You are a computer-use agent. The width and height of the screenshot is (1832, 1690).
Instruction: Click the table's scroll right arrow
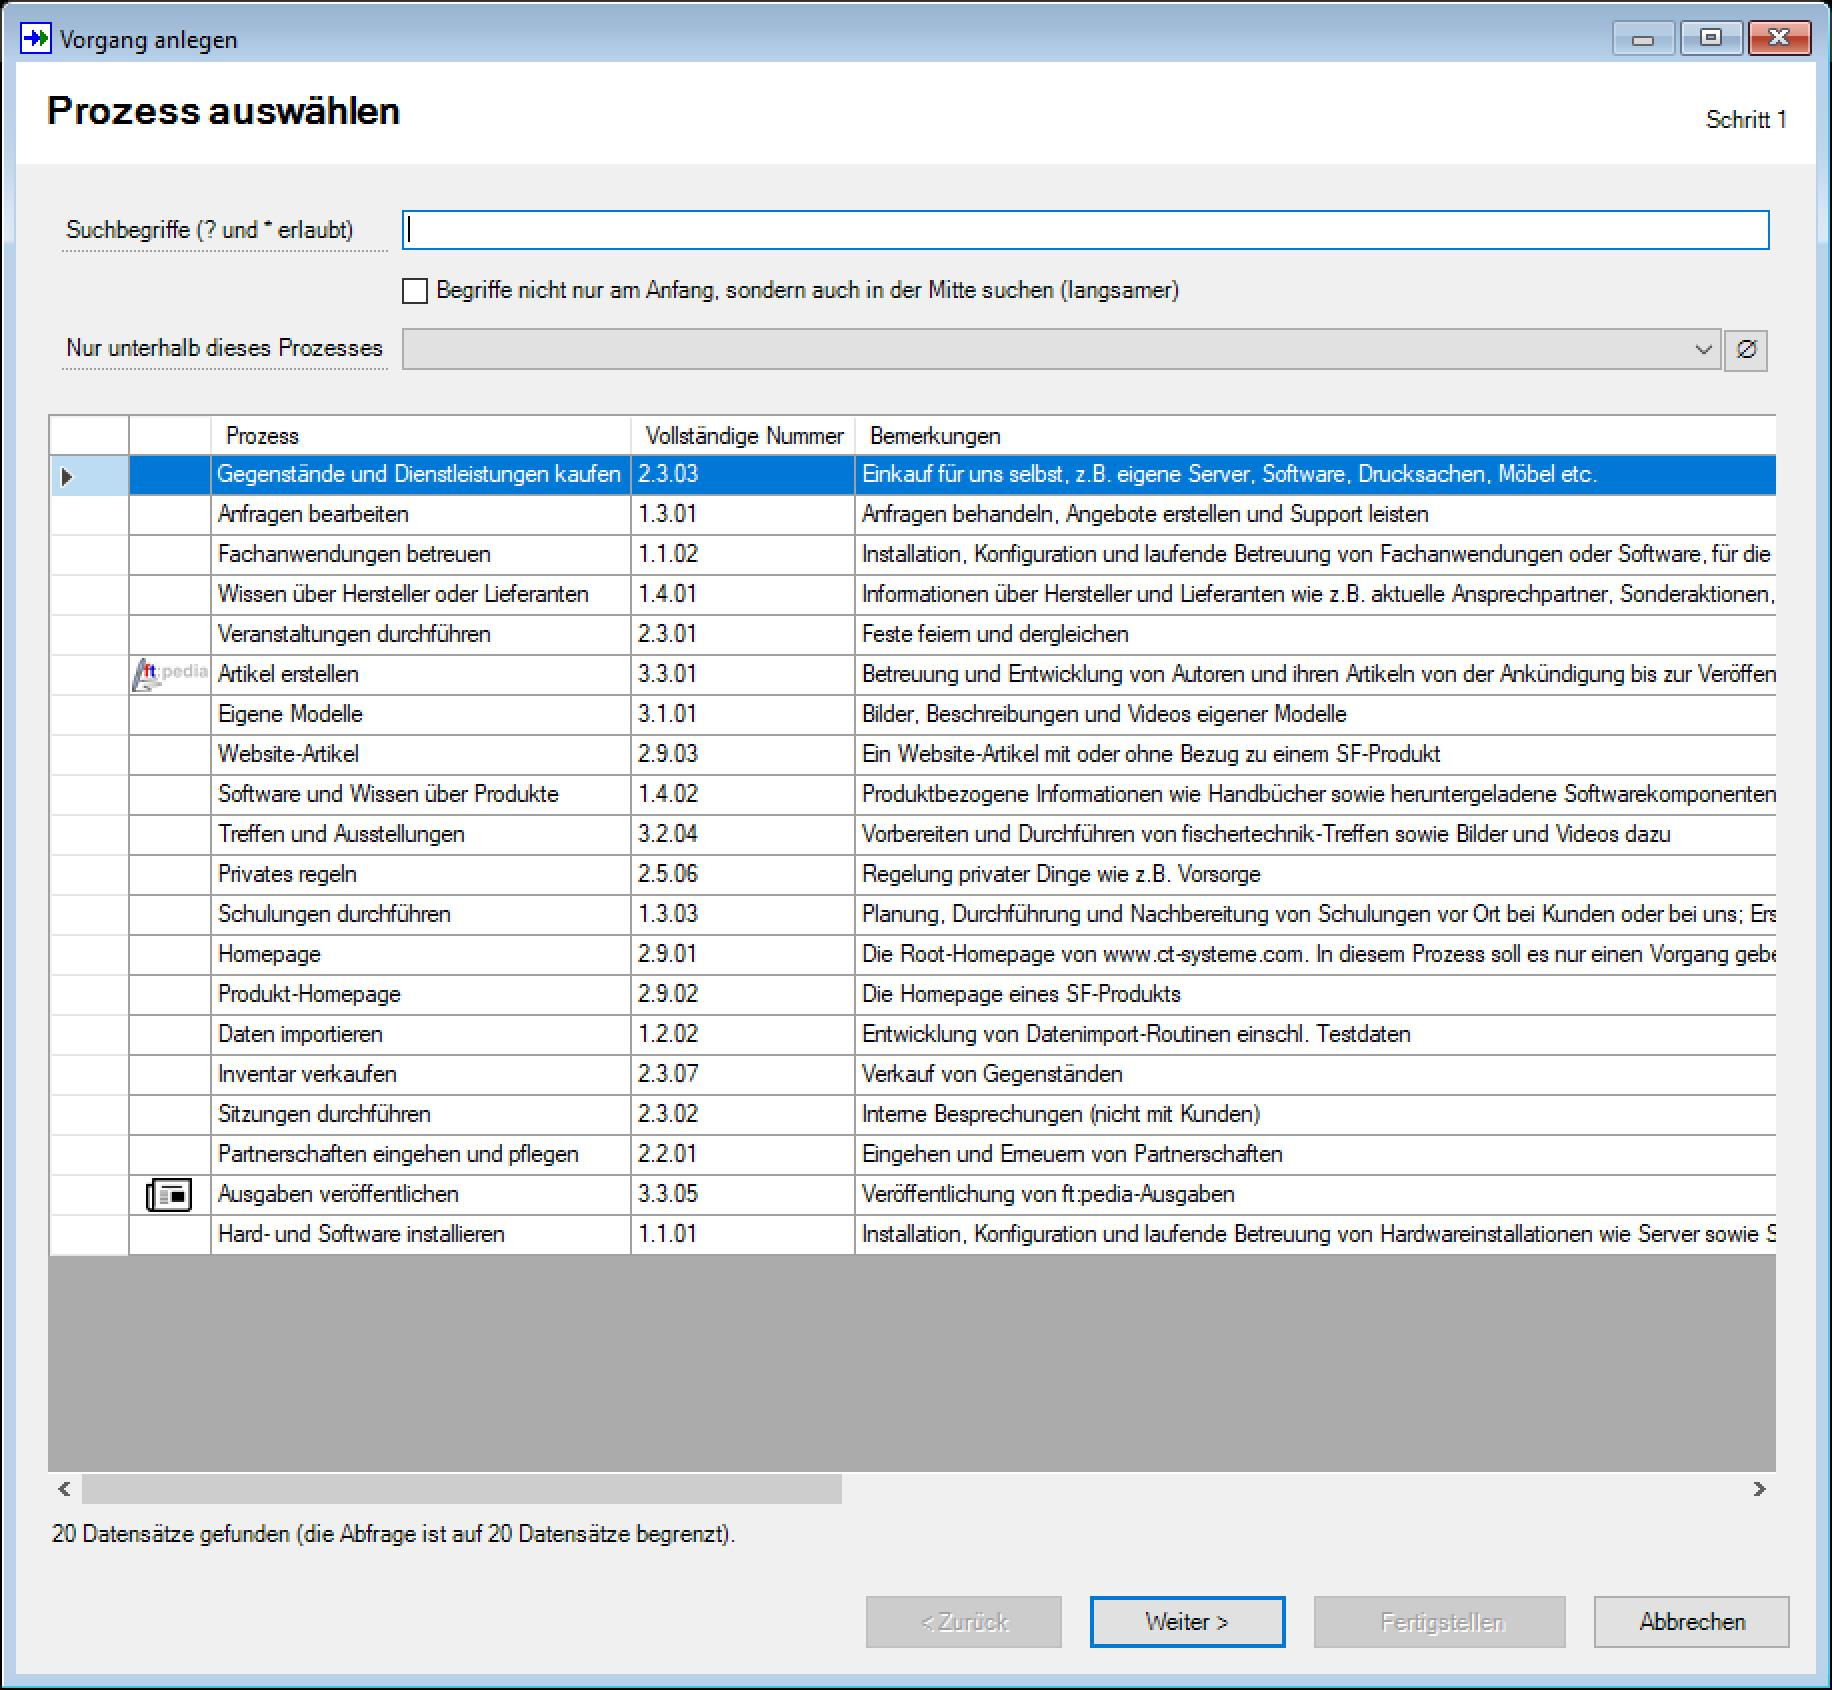pyautogui.click(x=1760, y=1489)
